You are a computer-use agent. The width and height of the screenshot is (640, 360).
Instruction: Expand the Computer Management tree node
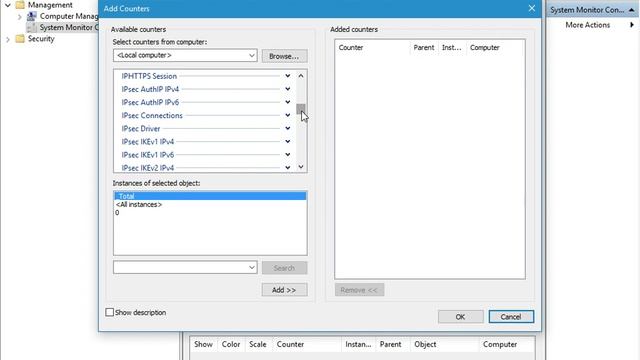[x=19, y=17]
